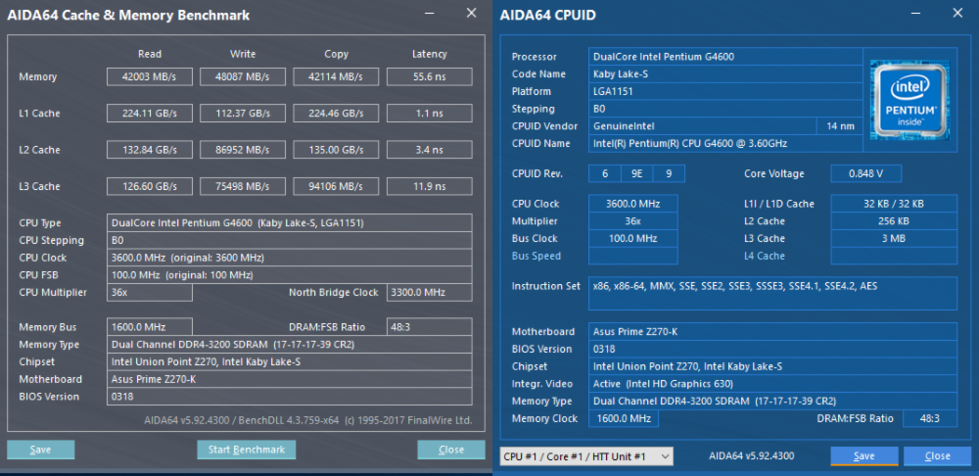Click Memory Type field in Benchmark window

coord(290,344)
